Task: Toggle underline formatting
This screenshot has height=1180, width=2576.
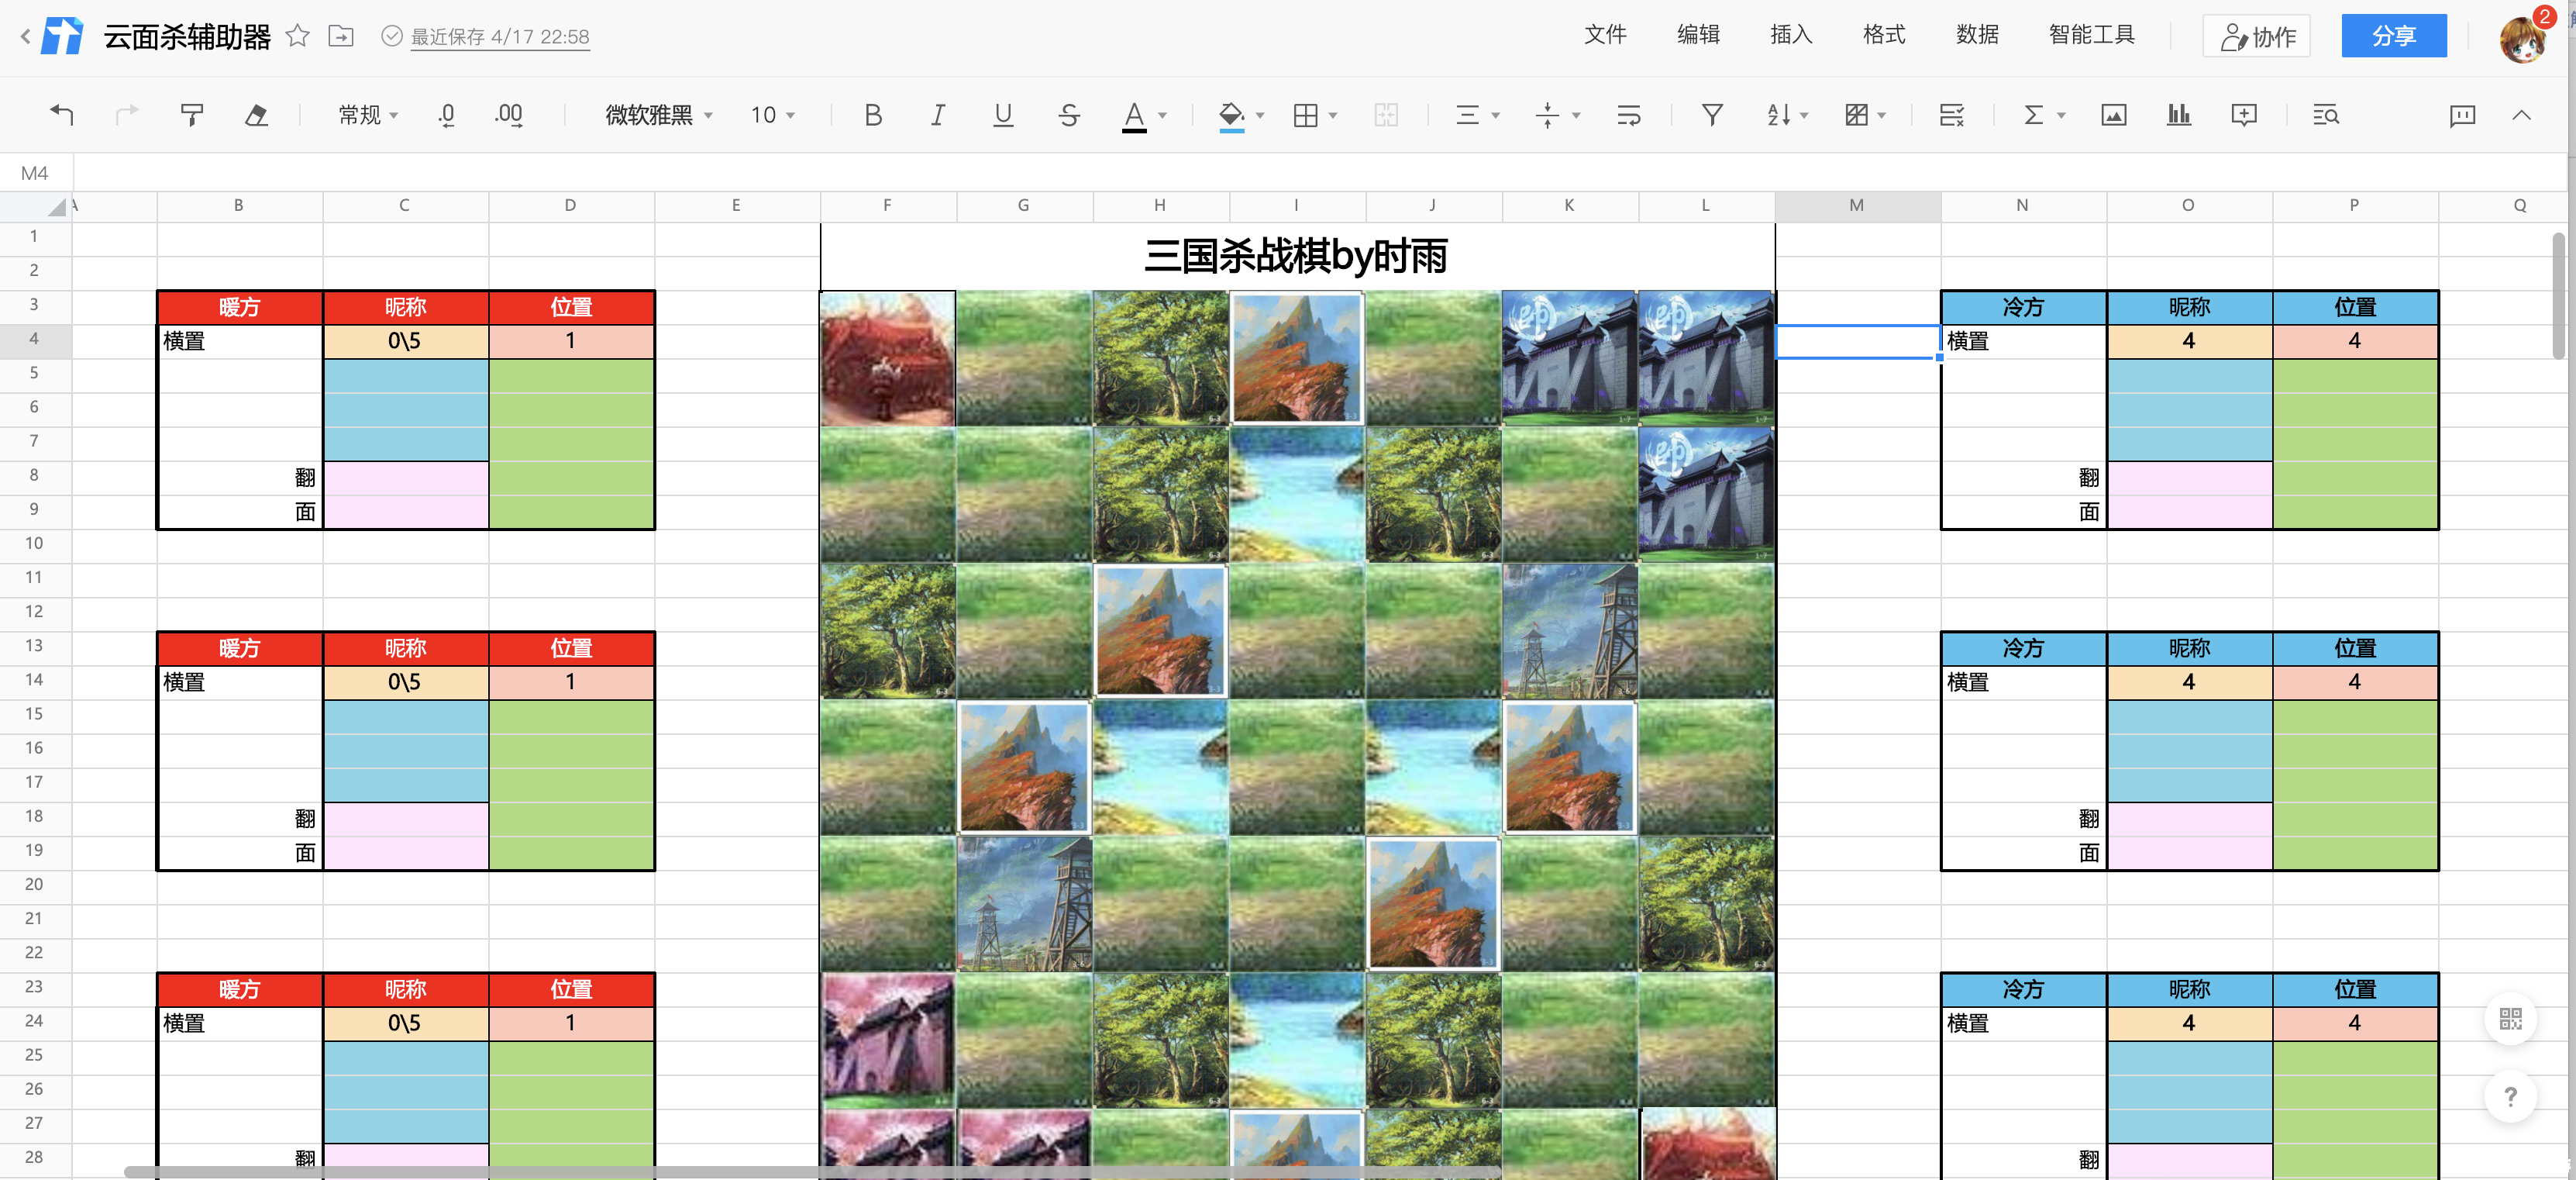Action: tap(1003, 115)
